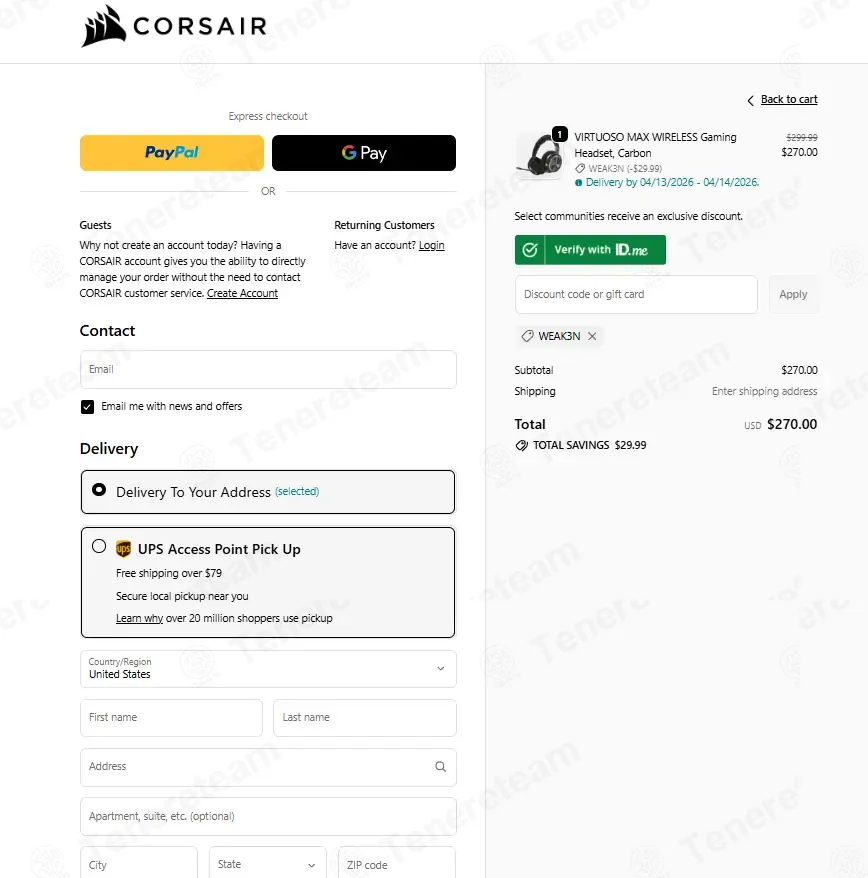Check out with Google Pay
The width and height of the screenshot is (868, 878).
click(x=364, y=153)
